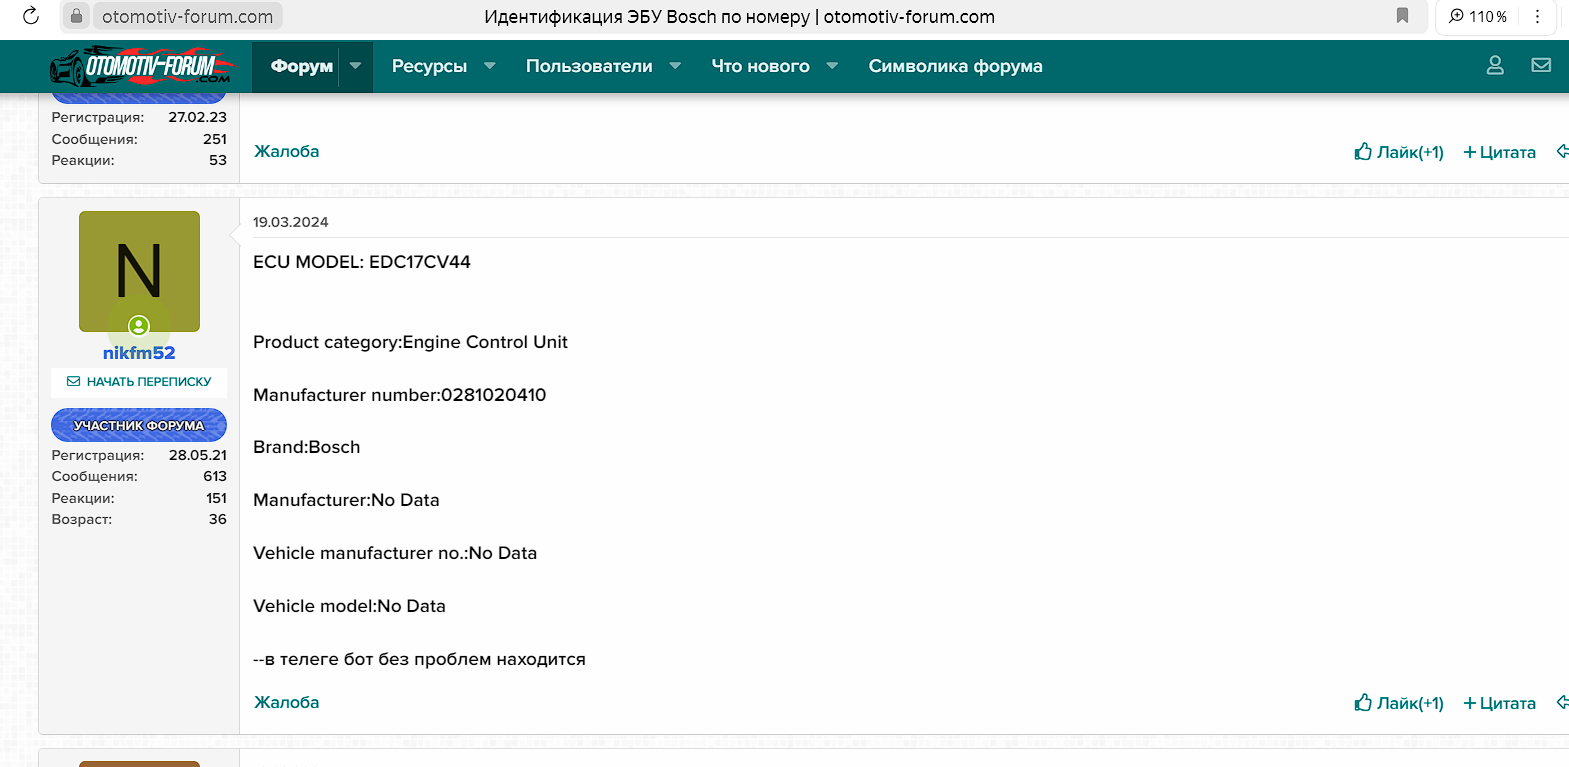The width and height of the screenshot is (1569, 767).
Task: Reload the page with browser refresh icon
Action: click(31, 16)
